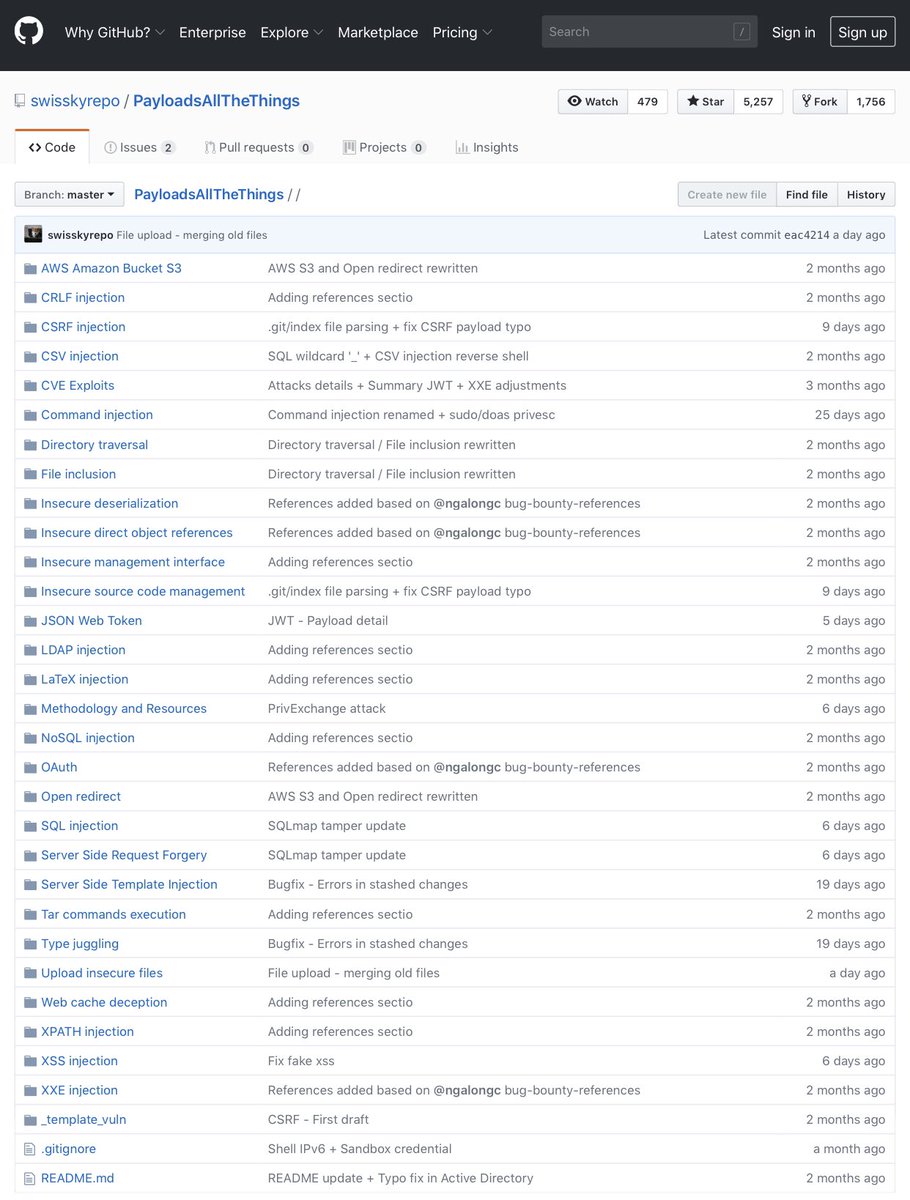Open the 1,756 forks count
The width and height of the screenshot is (910, 1200).
[x=871, y=101]
